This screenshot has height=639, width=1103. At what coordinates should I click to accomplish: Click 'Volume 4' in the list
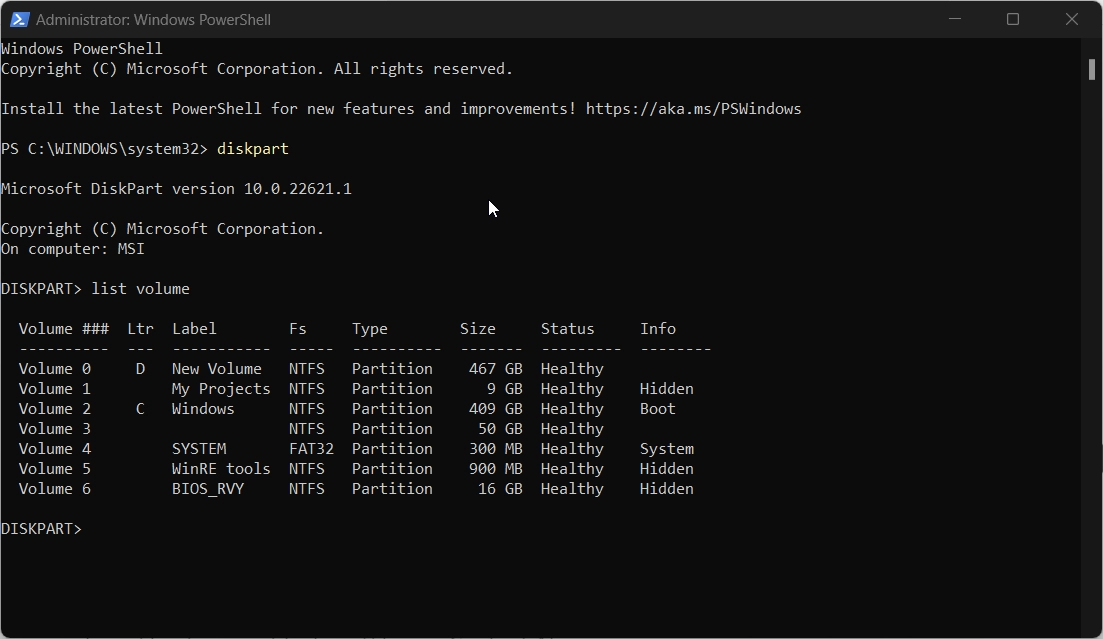(x=54, y=449)
